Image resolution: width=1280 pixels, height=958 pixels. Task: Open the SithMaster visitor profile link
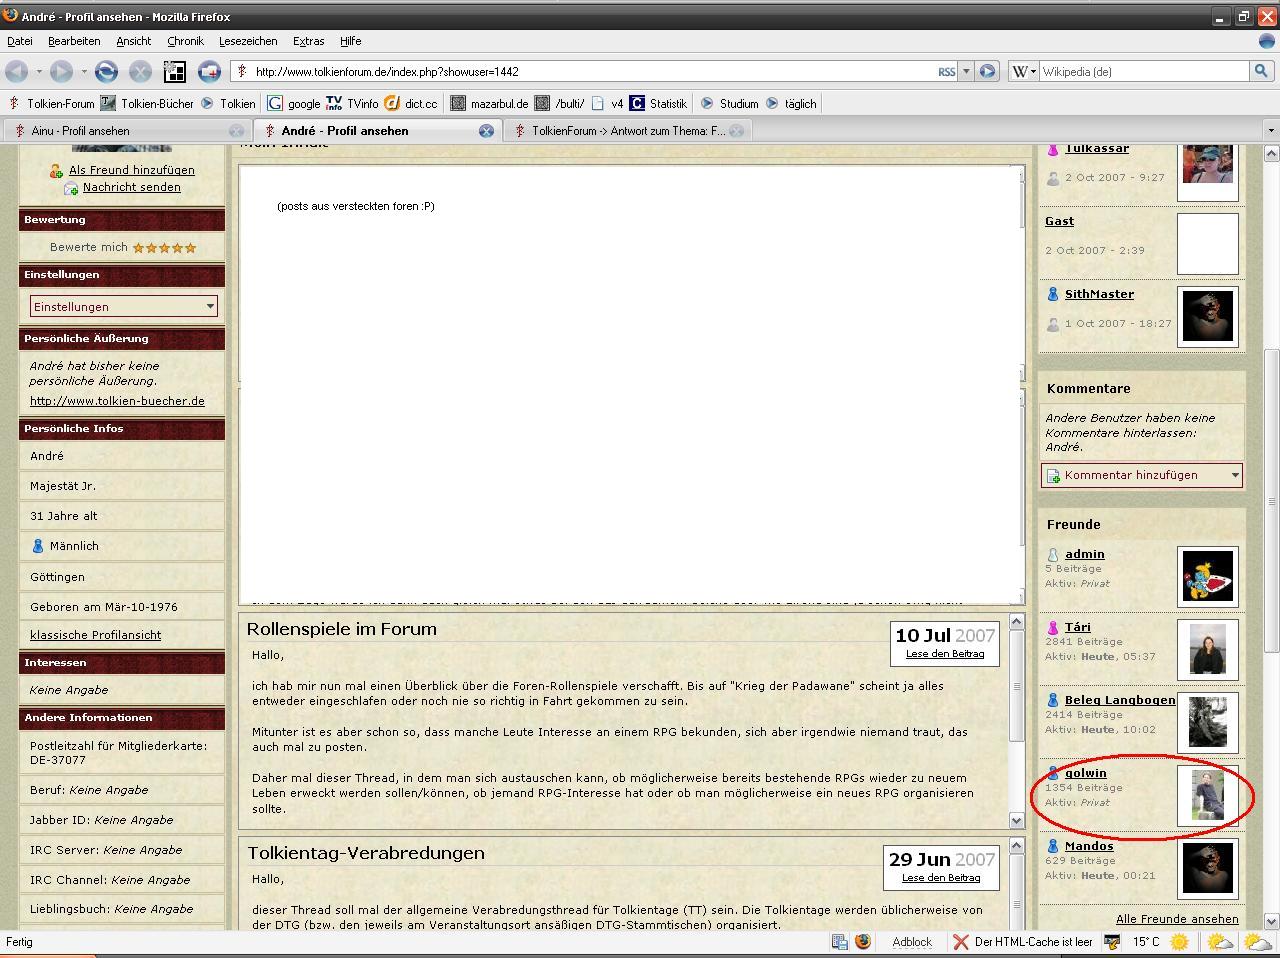(x=1099, y=294)
